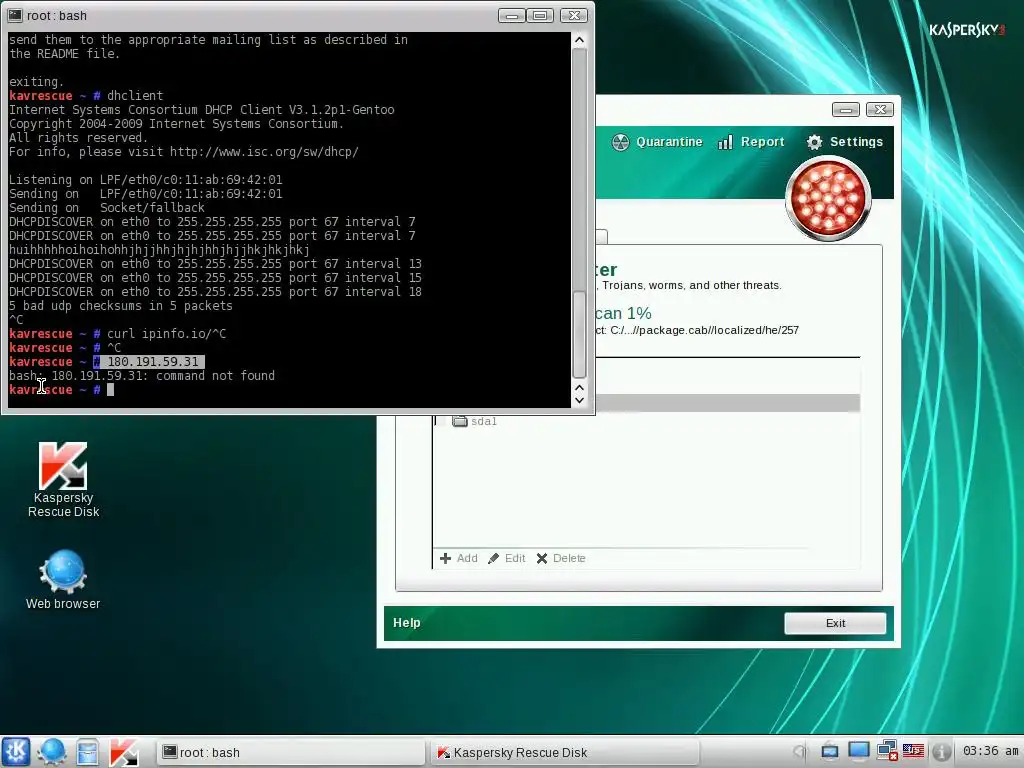Click the terminal prompt cursor on last line
This screenshot has width=1024, height=768.
(110, 390)
